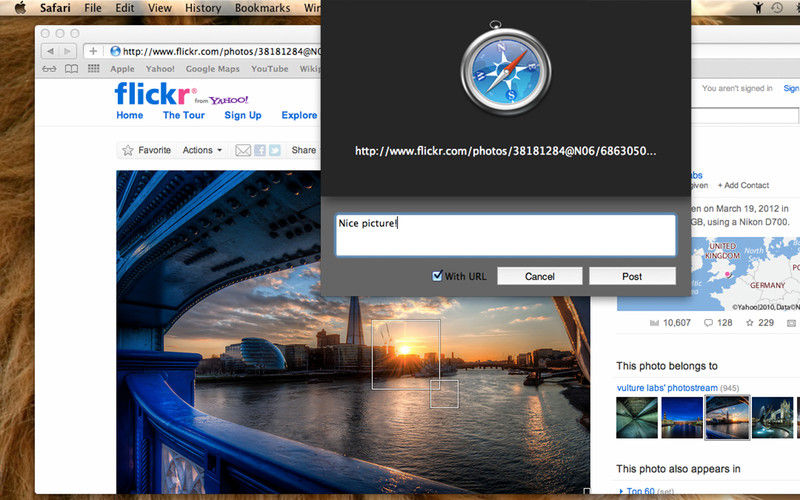Open the History menu
The height and width of the screenshot is (500, 800).
(203, 8)
